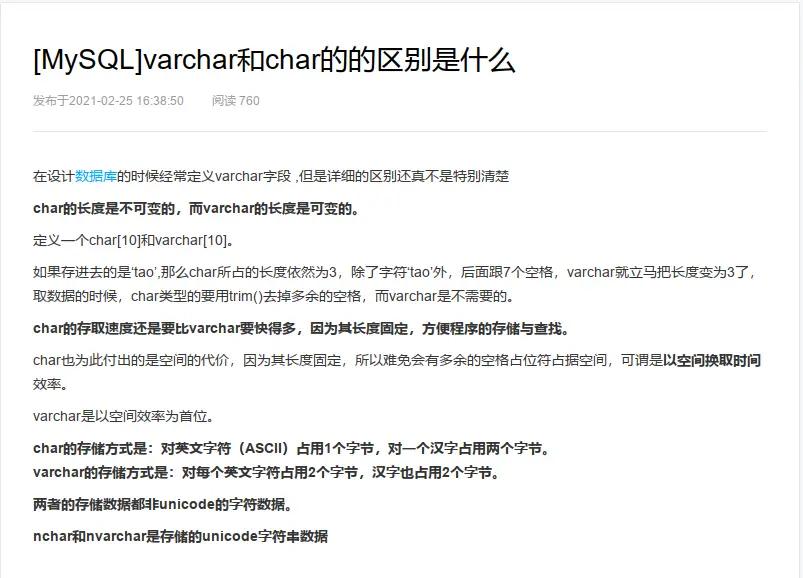Image resolution: width=803 pixels, height=578 pixels.
Task: Click the article title about varchar和char
Action: coord(274,60)
